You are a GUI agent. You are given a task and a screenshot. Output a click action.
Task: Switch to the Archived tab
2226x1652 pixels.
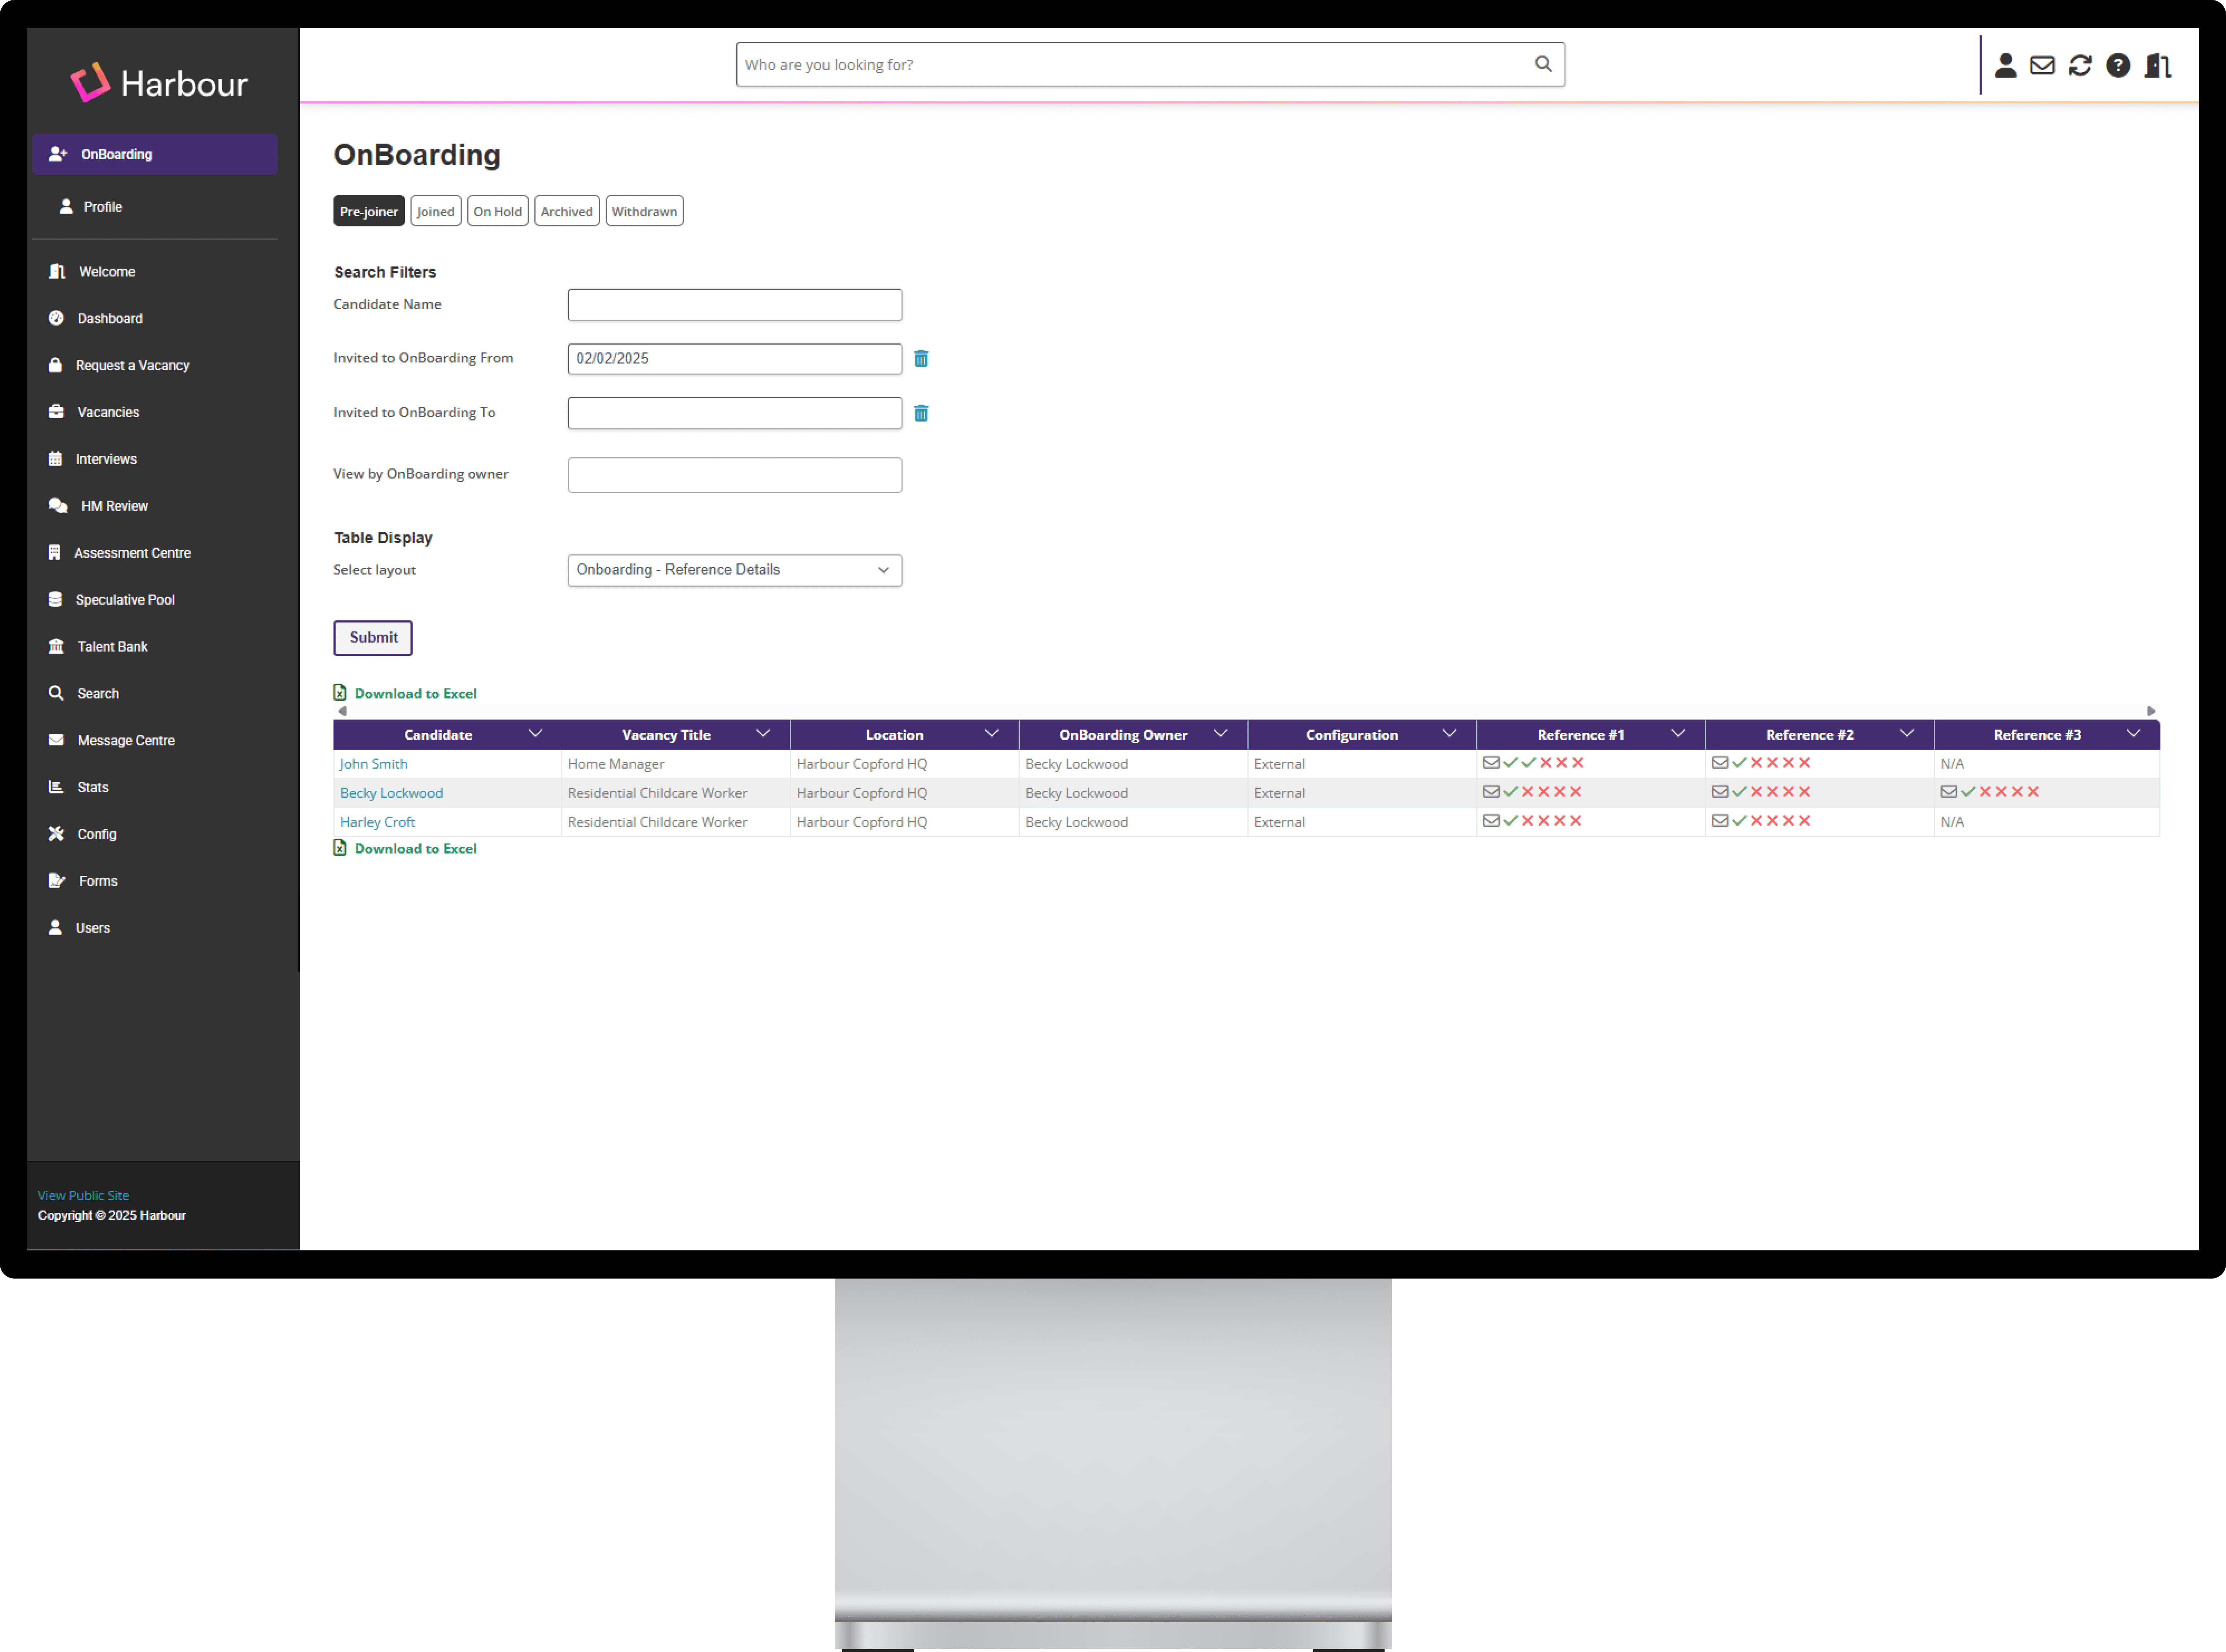pos(567,211)
